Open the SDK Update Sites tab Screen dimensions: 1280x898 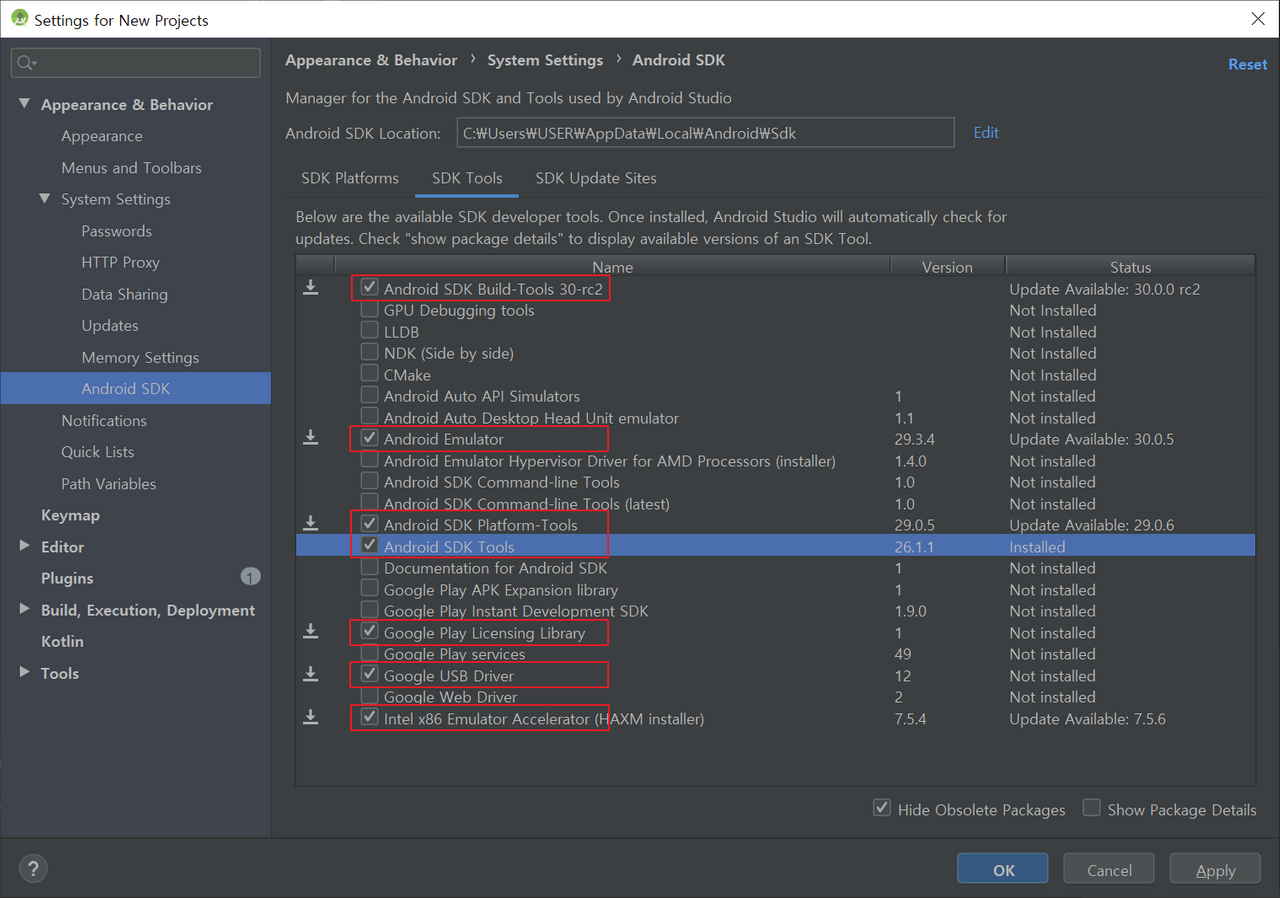[x=596, y=178]
